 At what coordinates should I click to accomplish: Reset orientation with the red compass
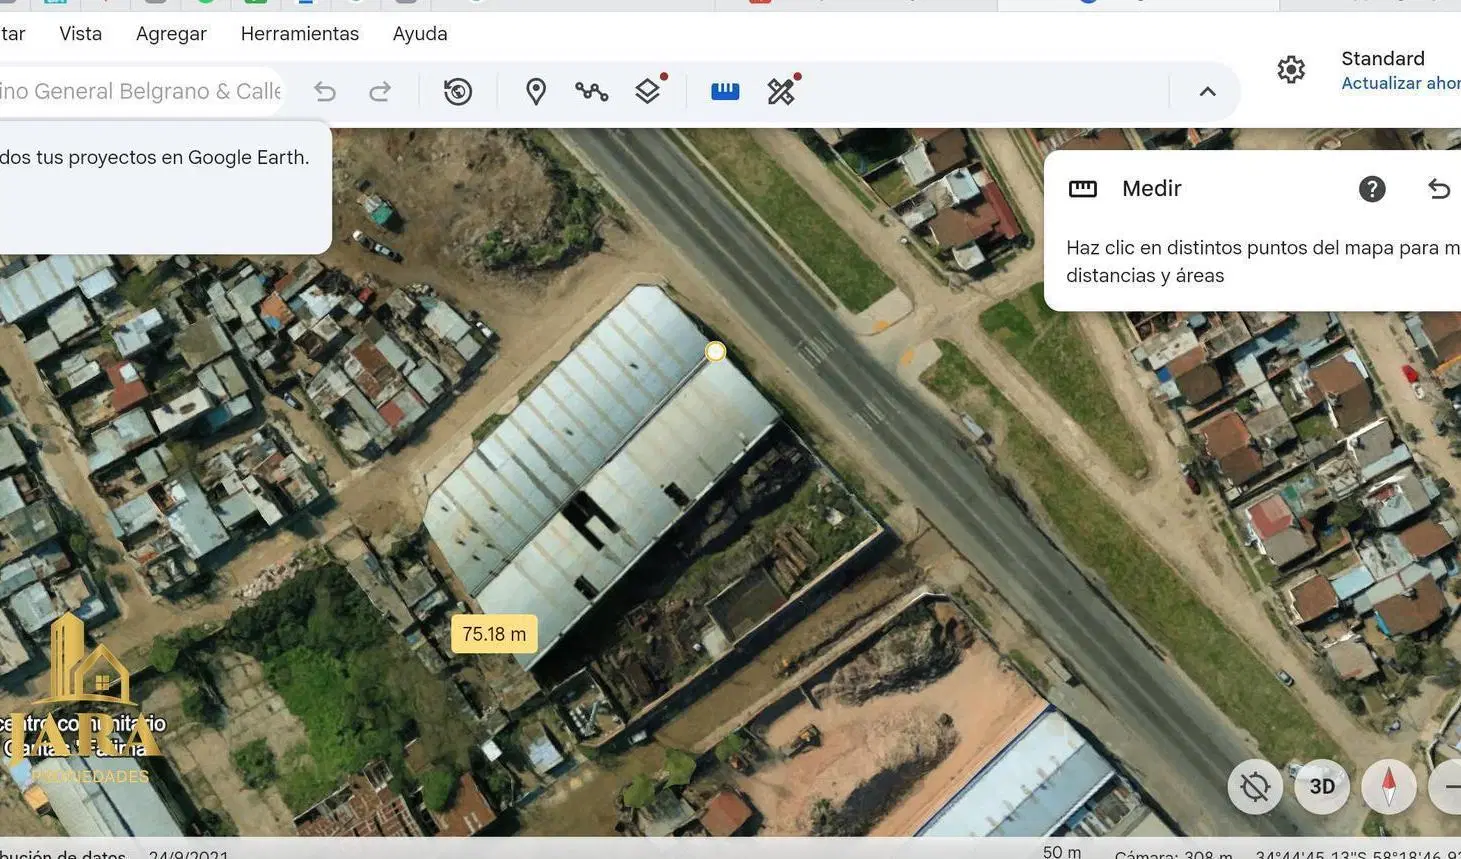point(1389,787)
